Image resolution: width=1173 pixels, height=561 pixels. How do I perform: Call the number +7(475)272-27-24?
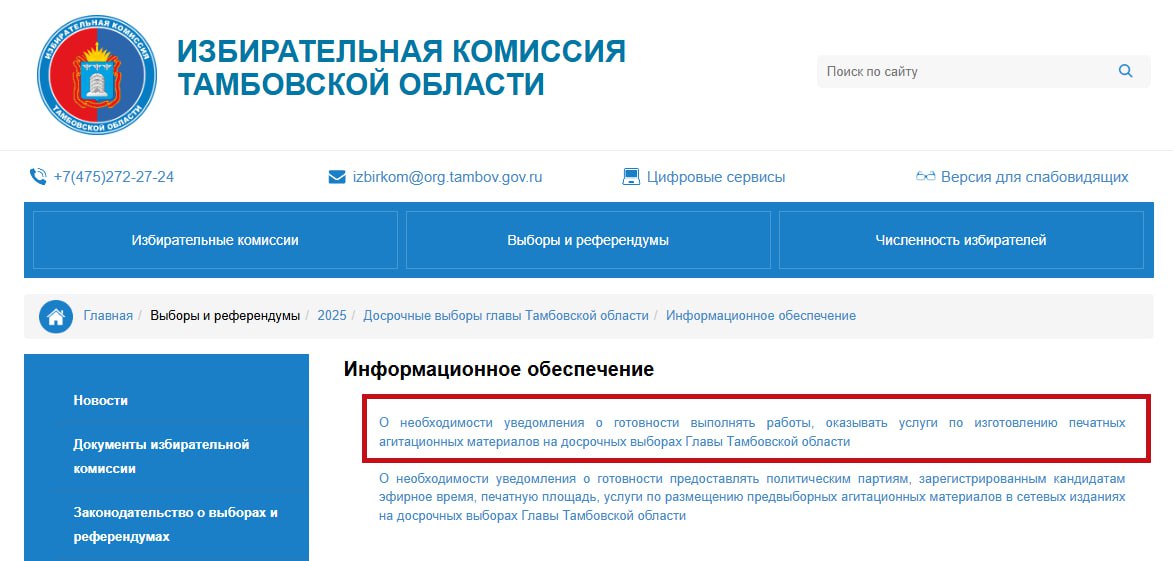coord(114,177)
